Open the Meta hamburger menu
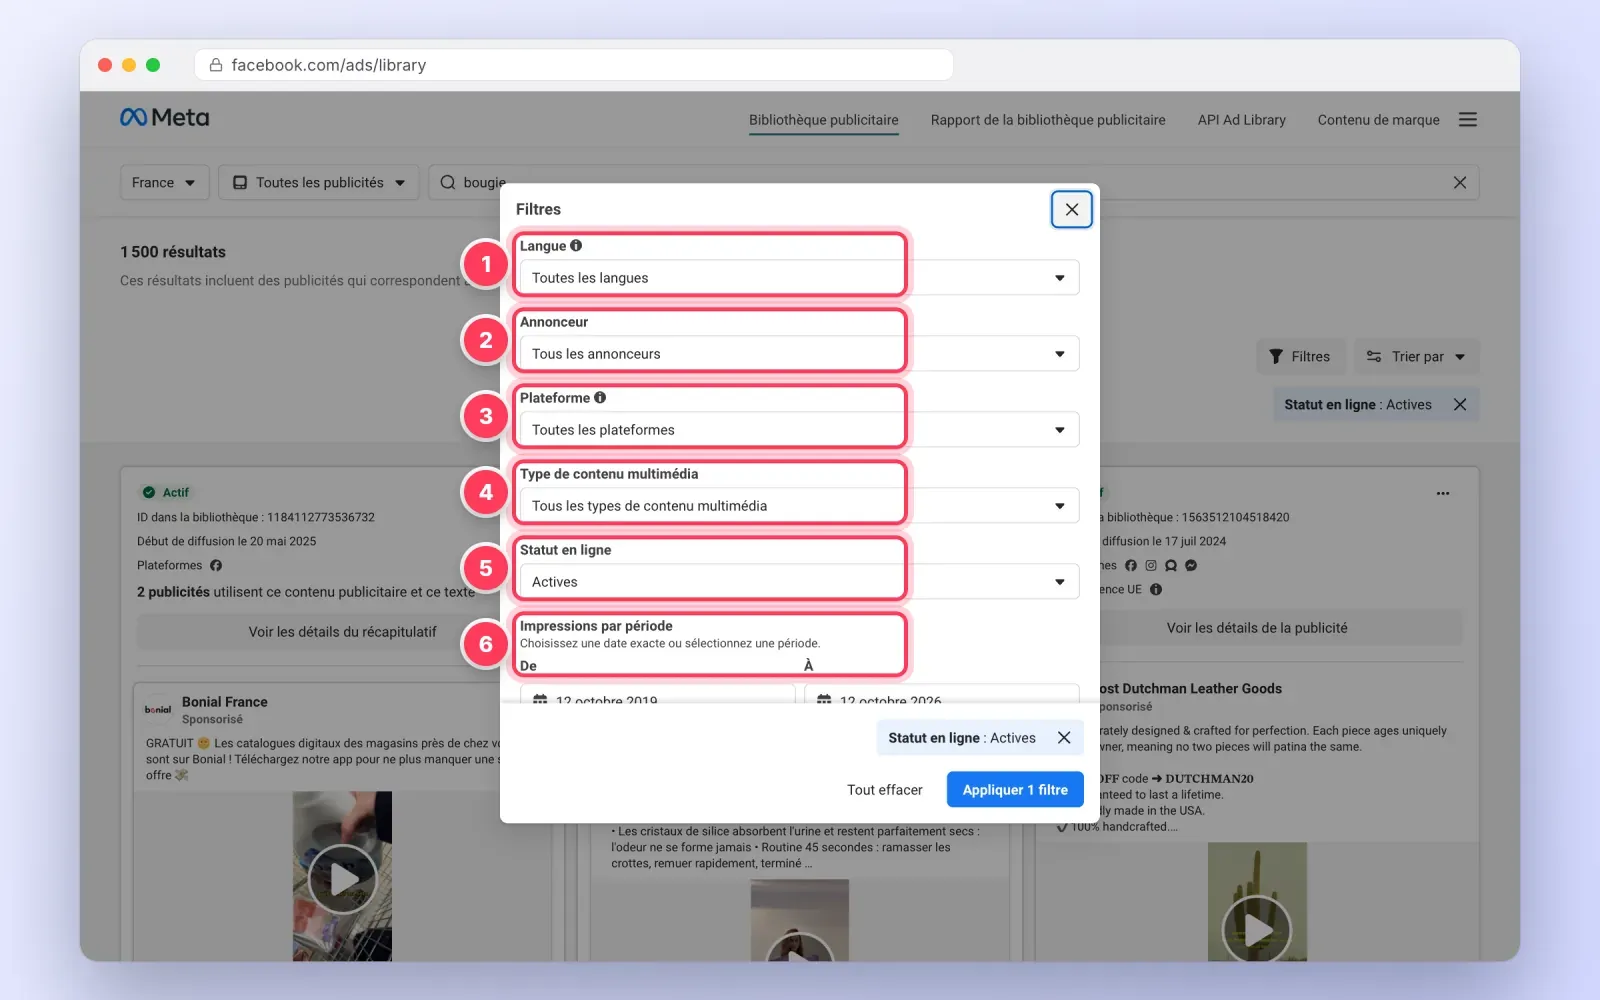The height and width of the screenshot is (1000, 1600). (x=1468, y=120)
